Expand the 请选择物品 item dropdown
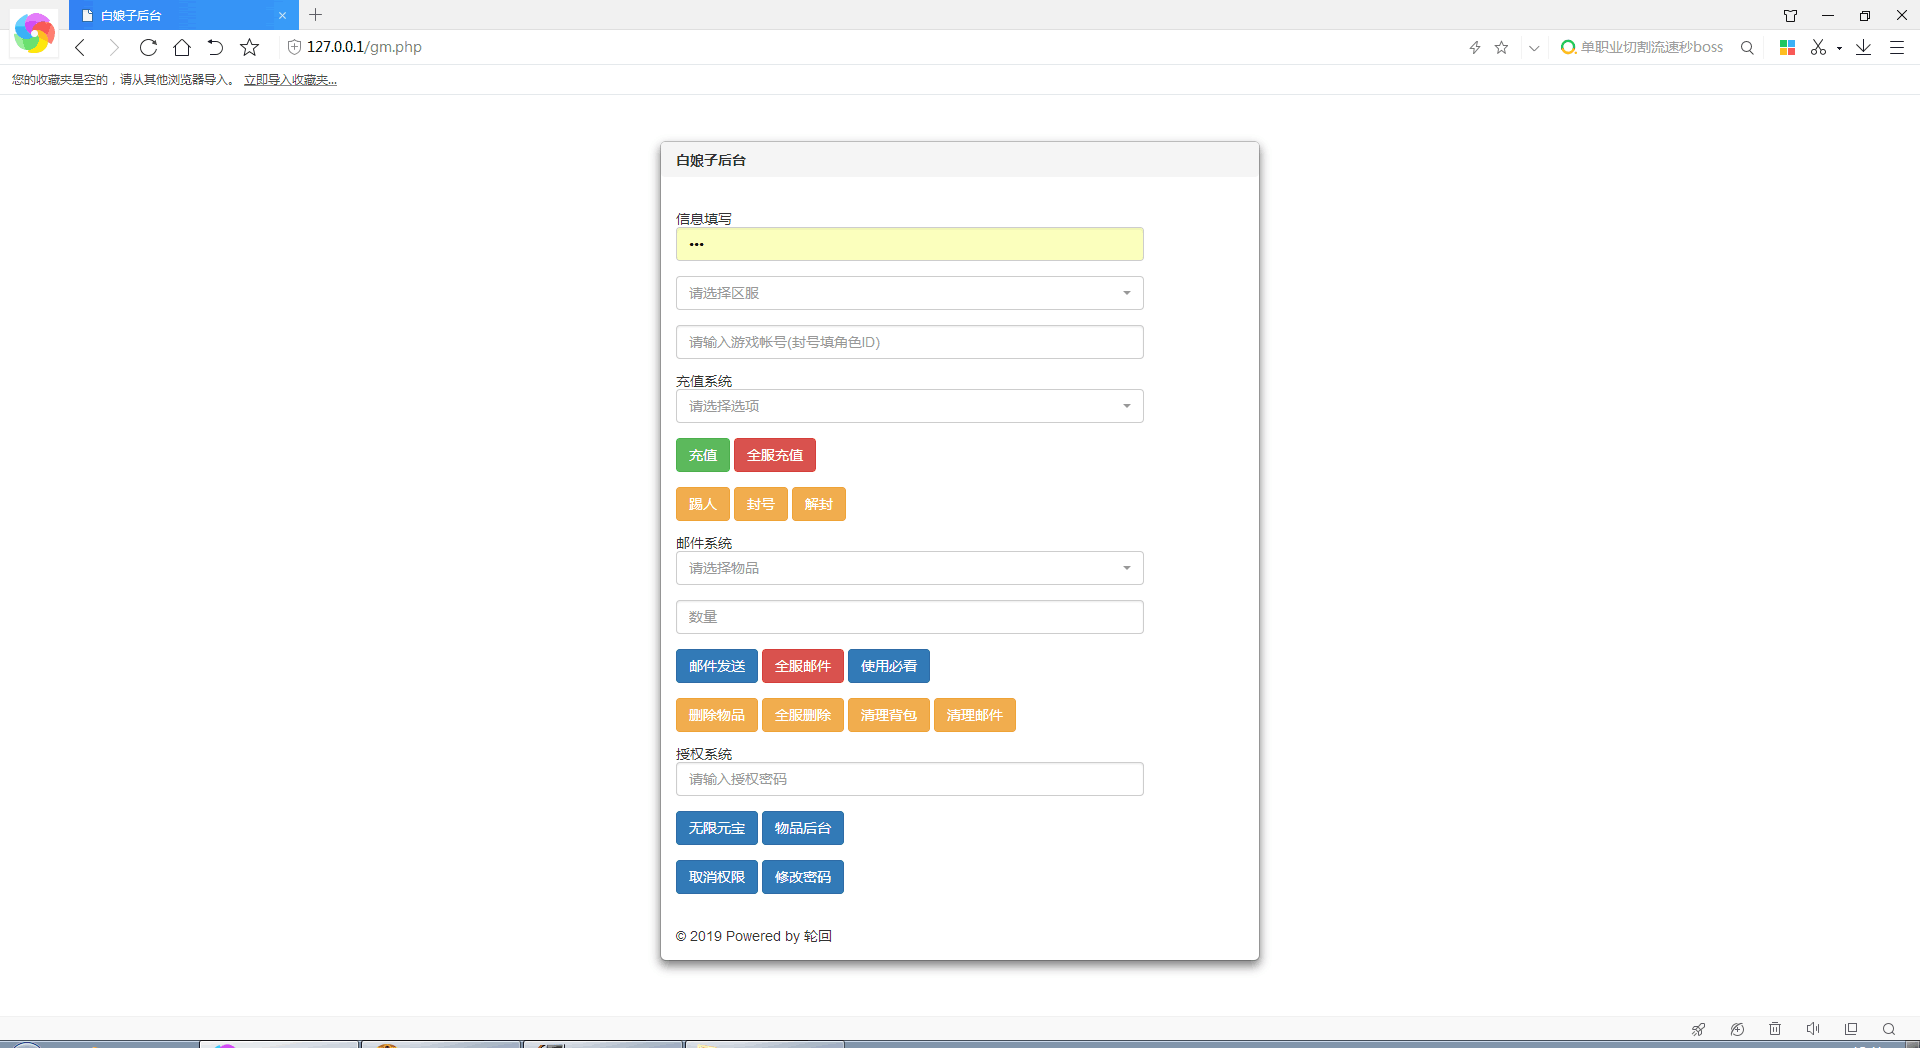Screen dimensions: 1920x1048 909,568
